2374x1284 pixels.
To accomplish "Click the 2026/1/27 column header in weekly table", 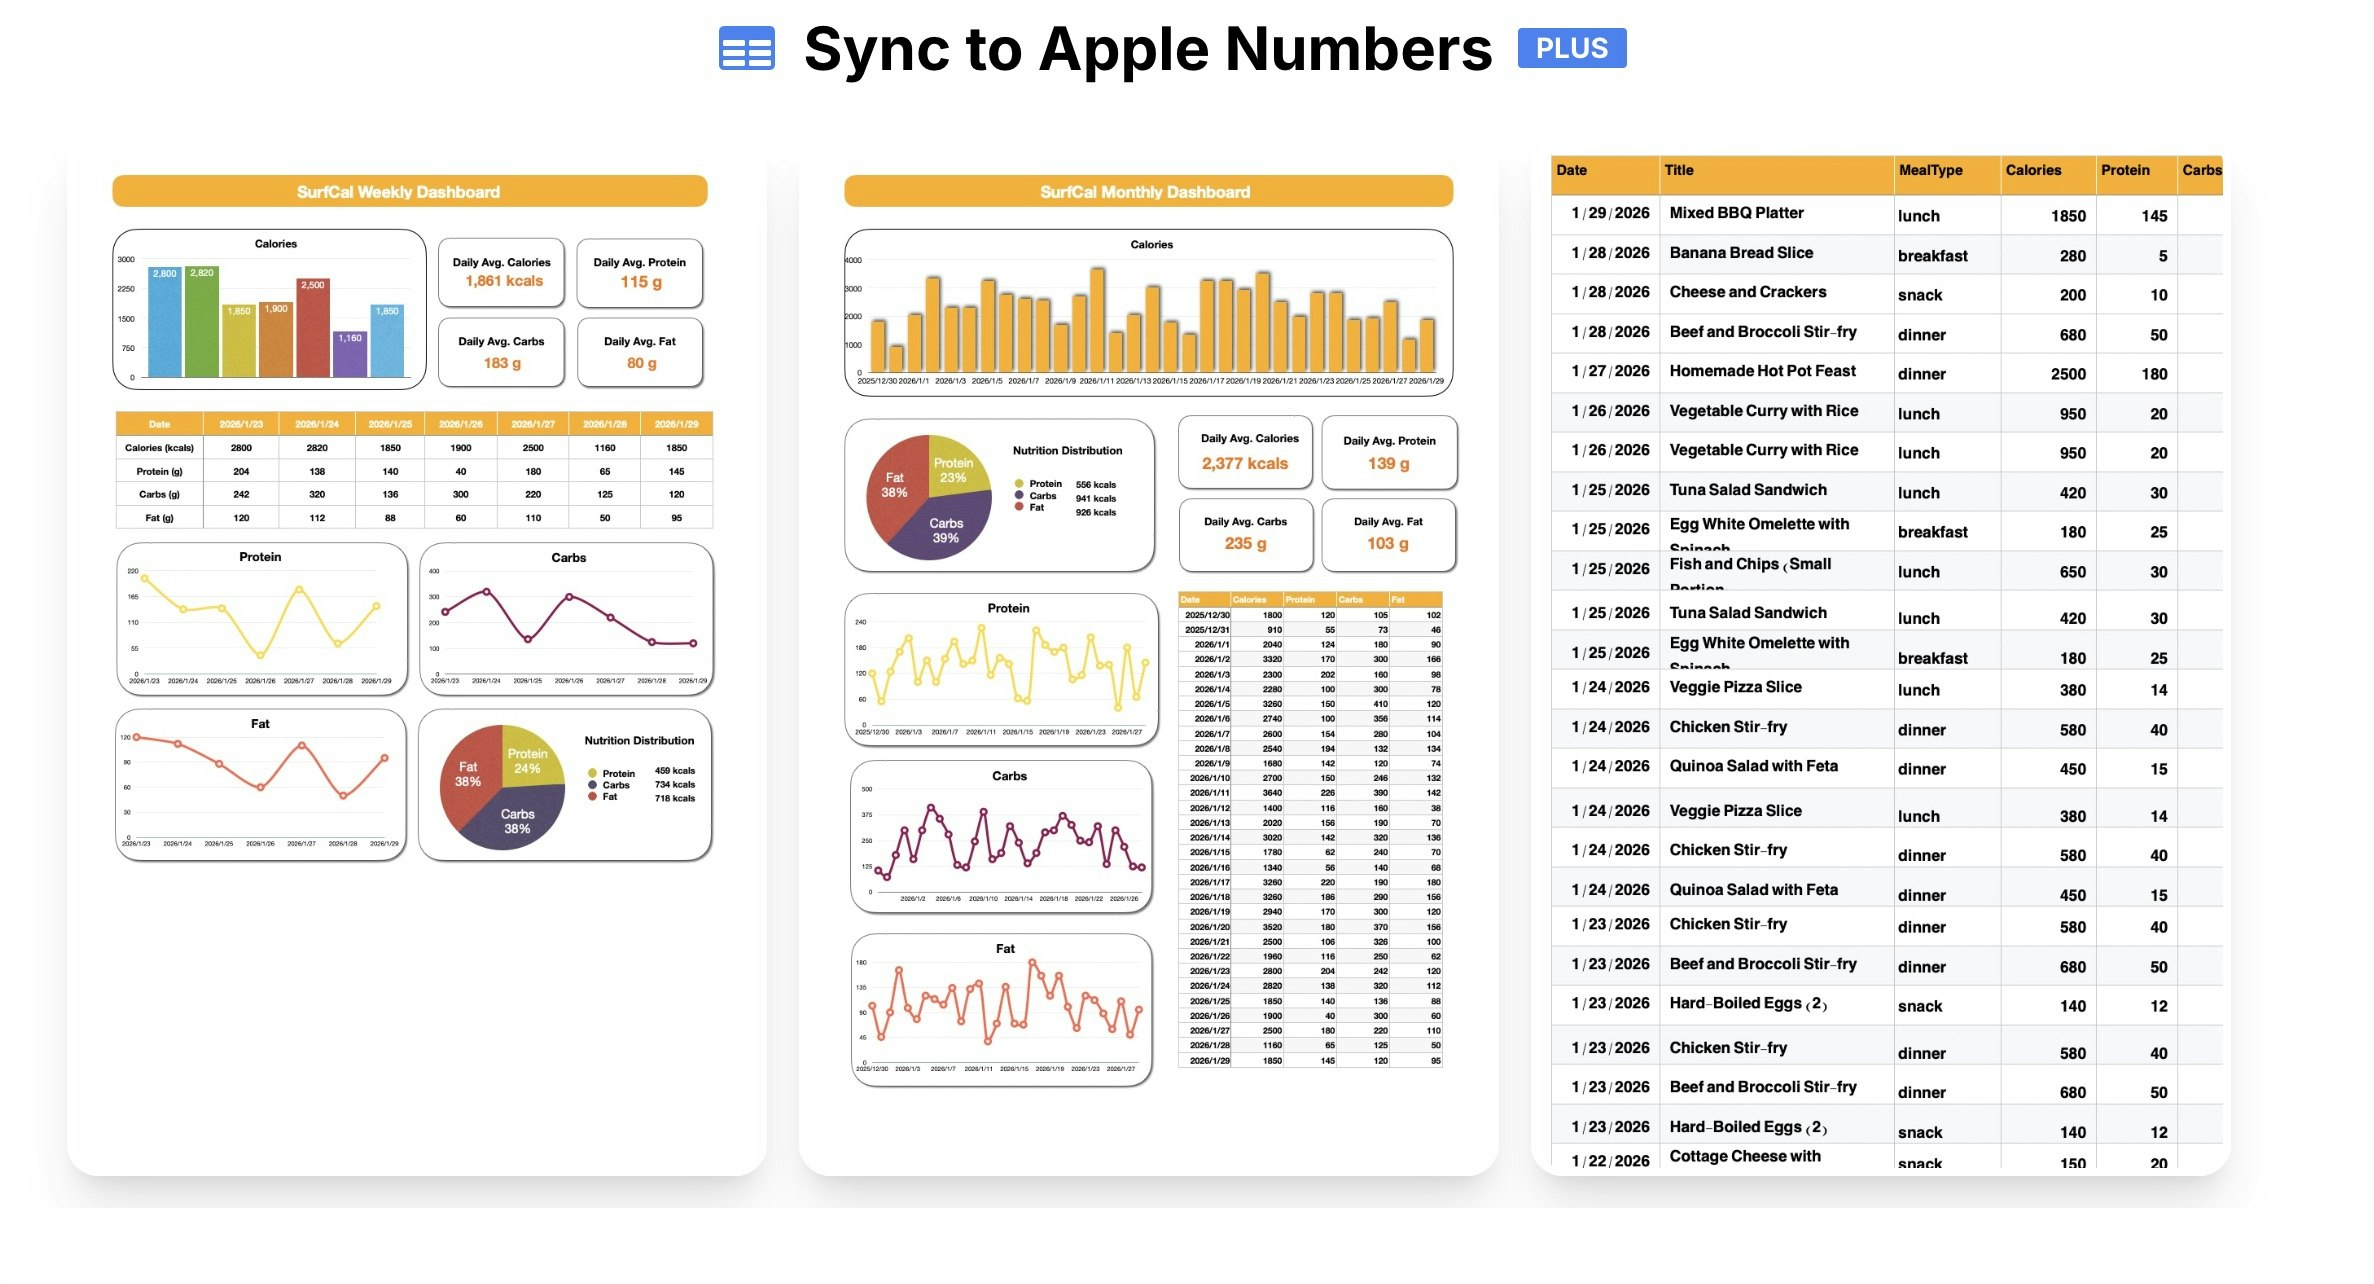I will (533, 424).
